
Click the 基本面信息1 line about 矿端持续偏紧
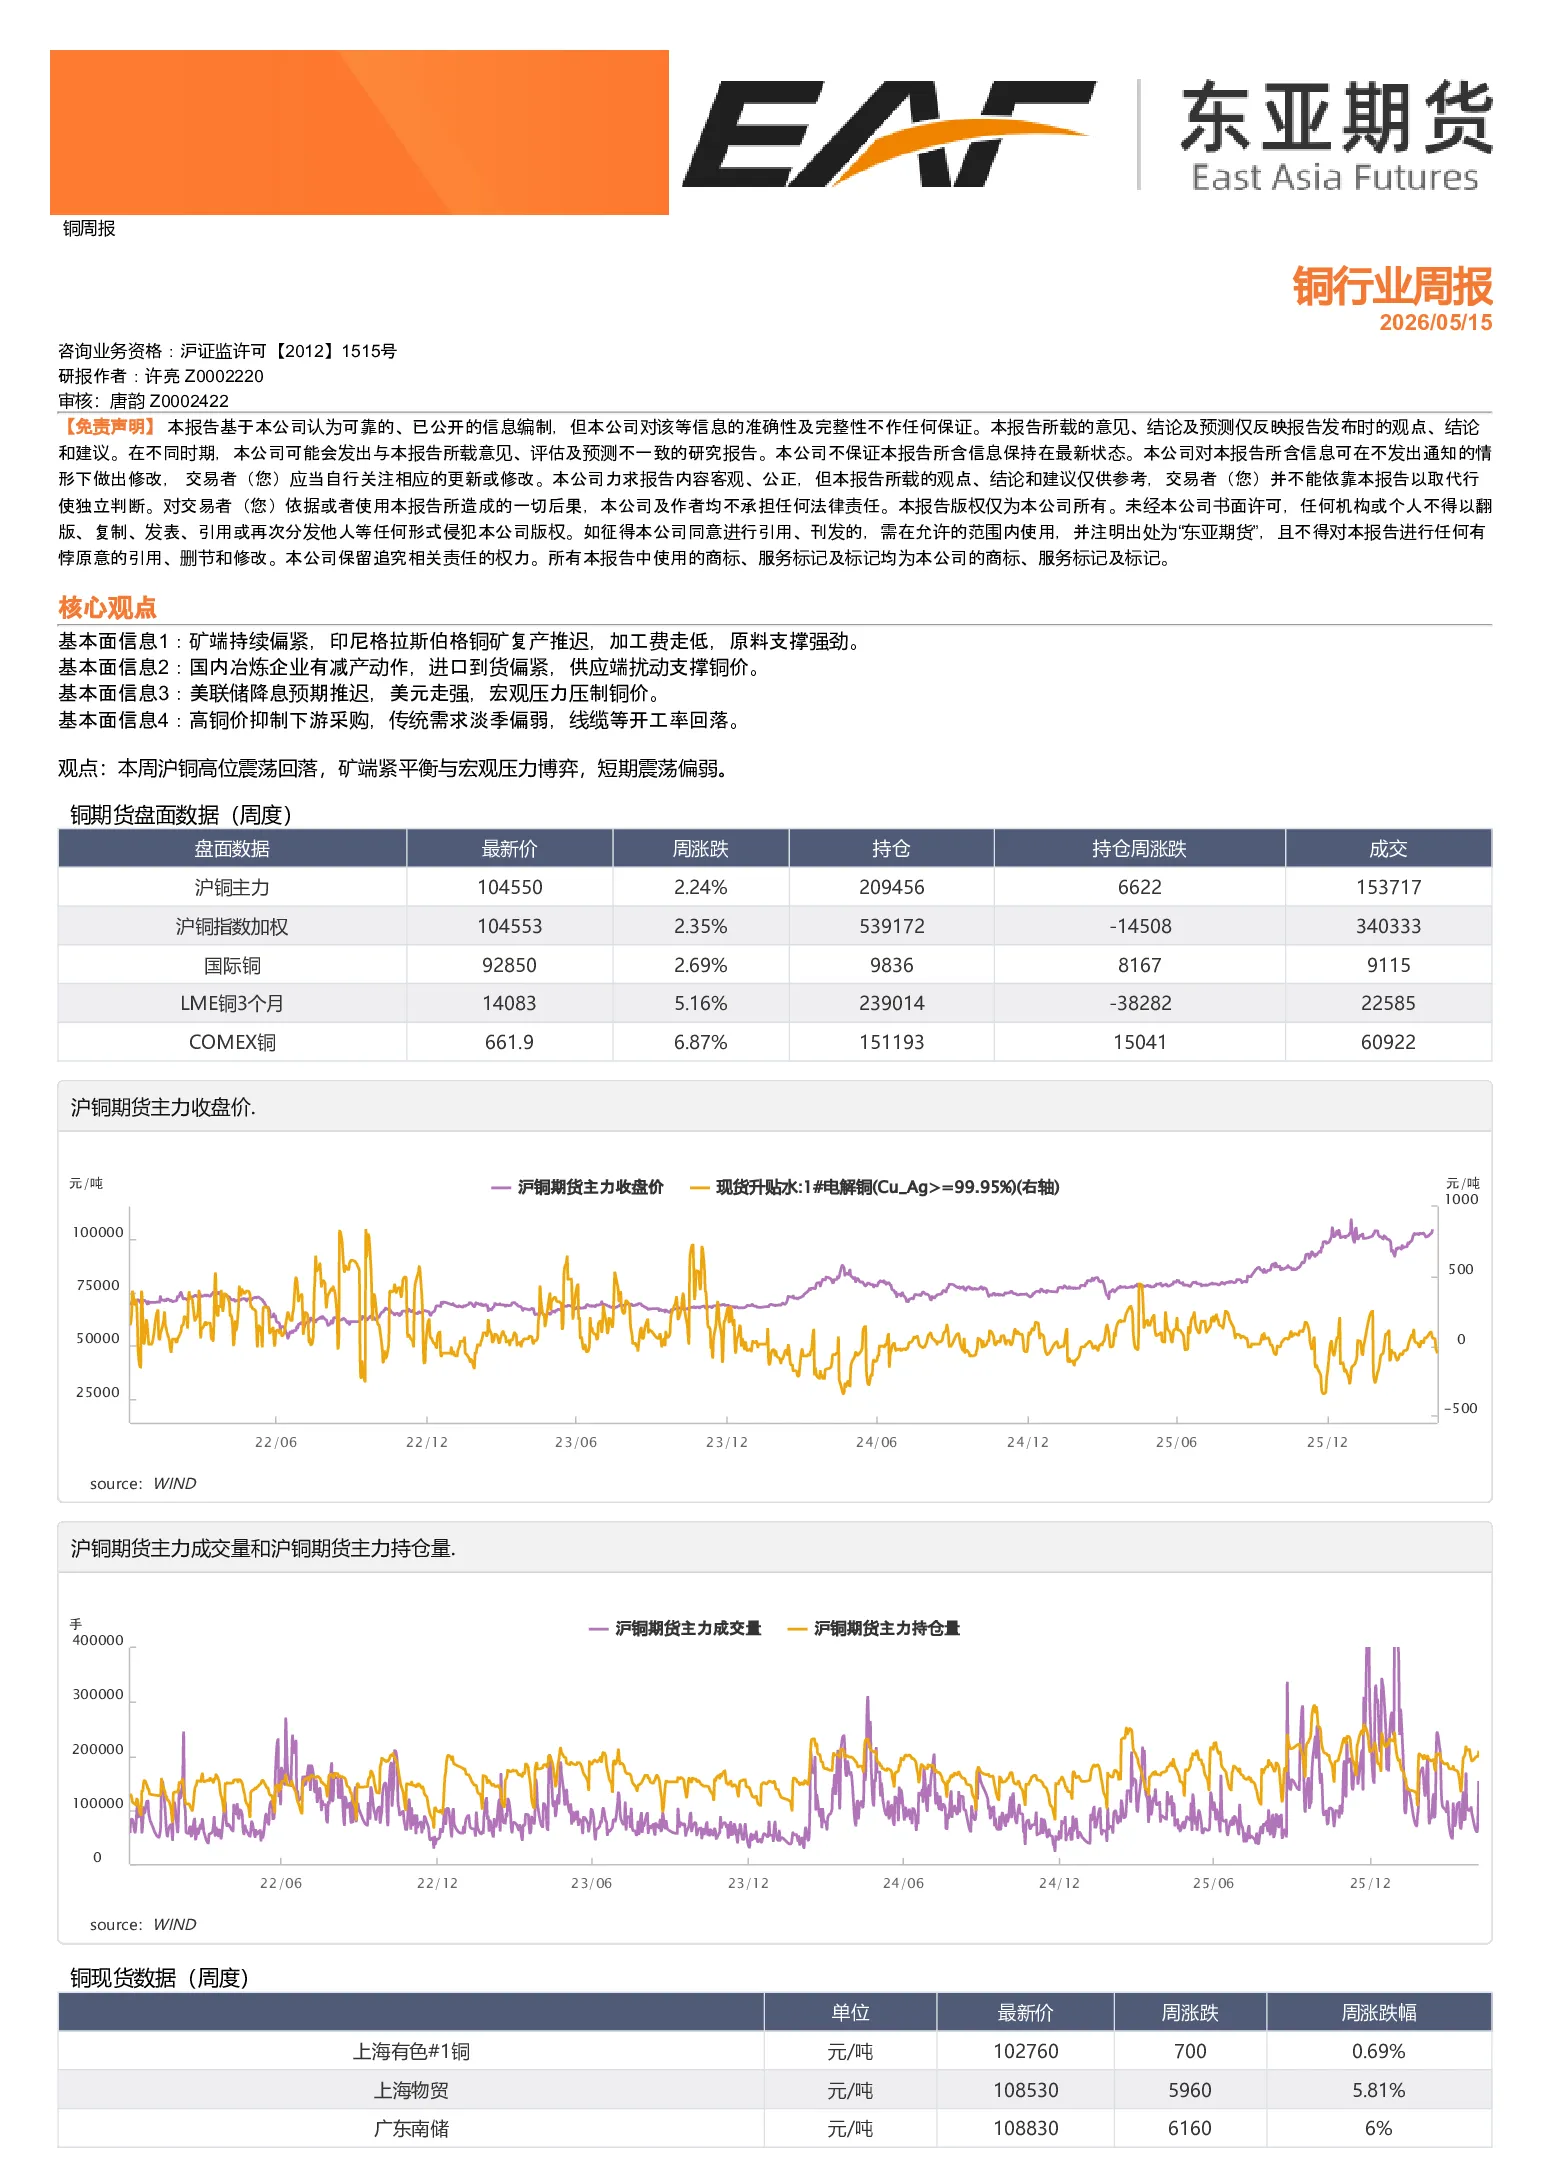click(x=461, y=641)
